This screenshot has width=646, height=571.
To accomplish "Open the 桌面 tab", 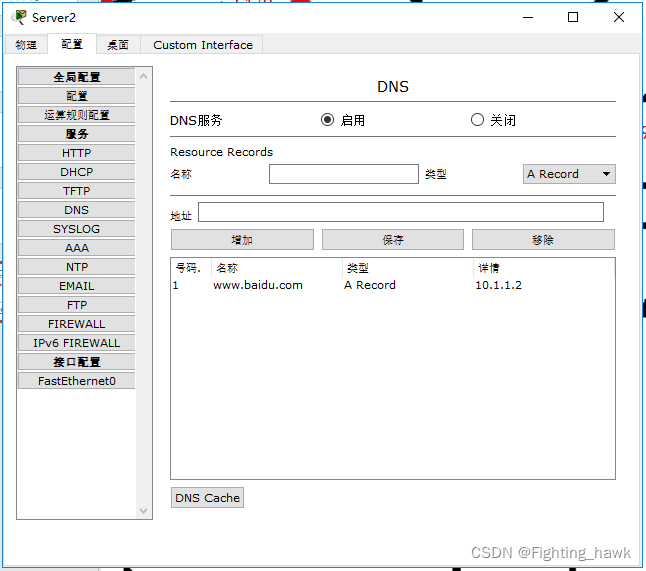I will coord(118,44).
